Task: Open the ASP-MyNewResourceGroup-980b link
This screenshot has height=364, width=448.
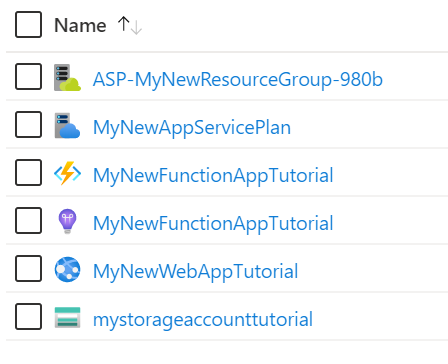Action: pos(238,79)
